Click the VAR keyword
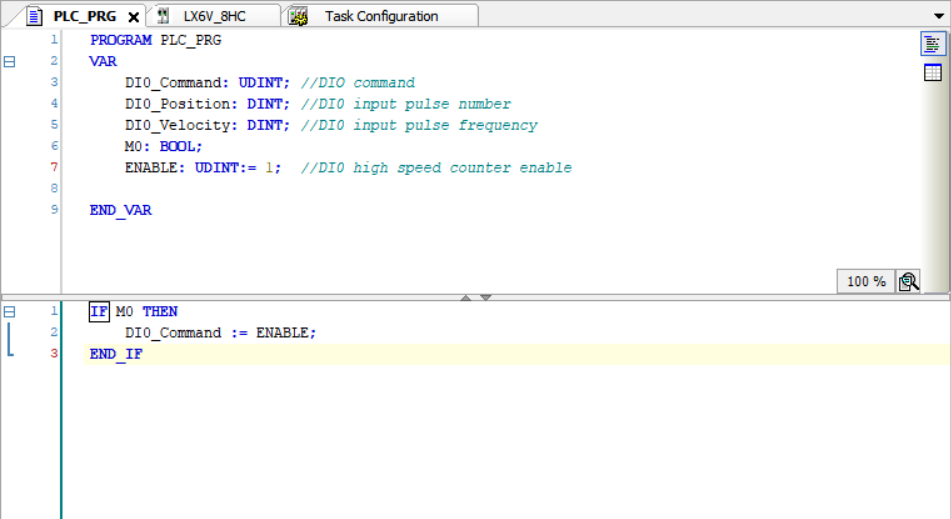The width and height of the screenshot is (951, 519). (103, 61)
